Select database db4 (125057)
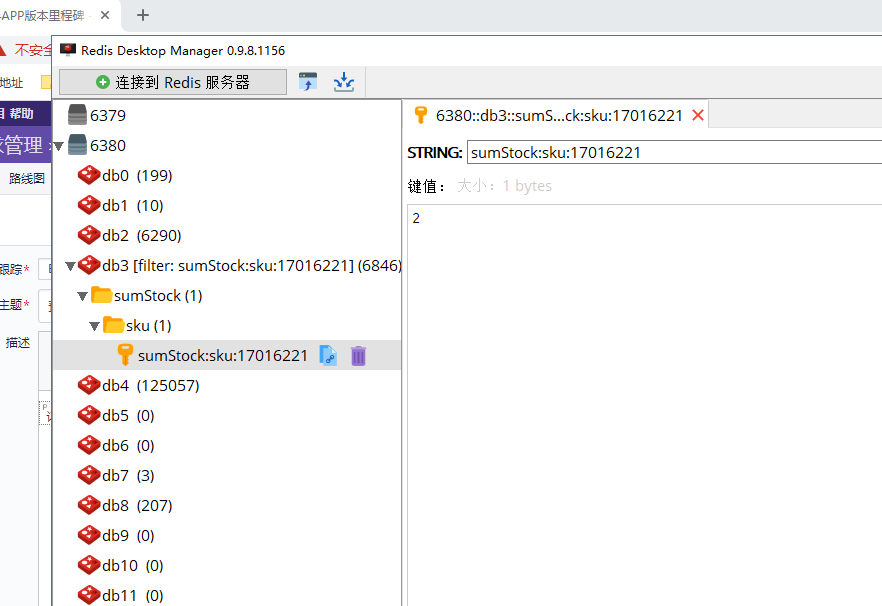 (x=151, y=385)
